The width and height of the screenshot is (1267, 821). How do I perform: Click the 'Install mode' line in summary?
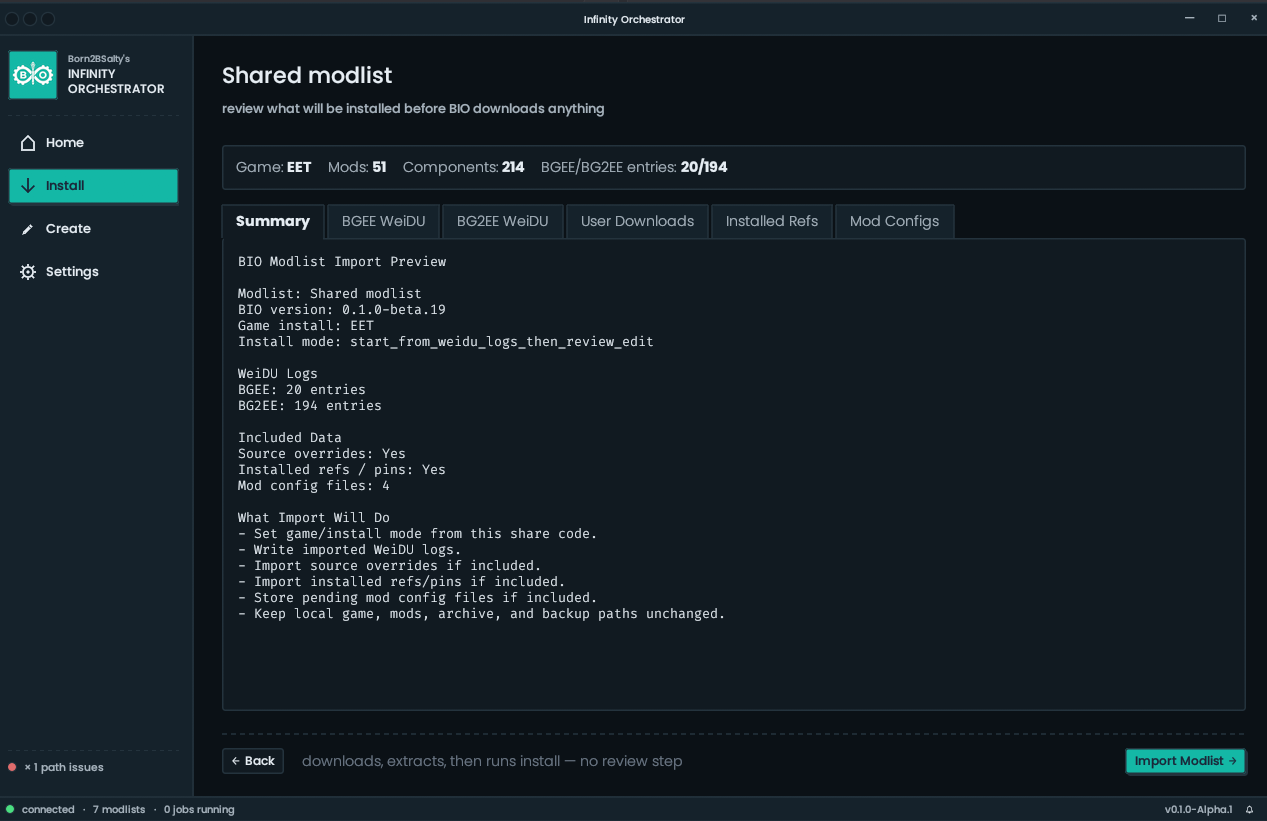[x=446, y=342]
